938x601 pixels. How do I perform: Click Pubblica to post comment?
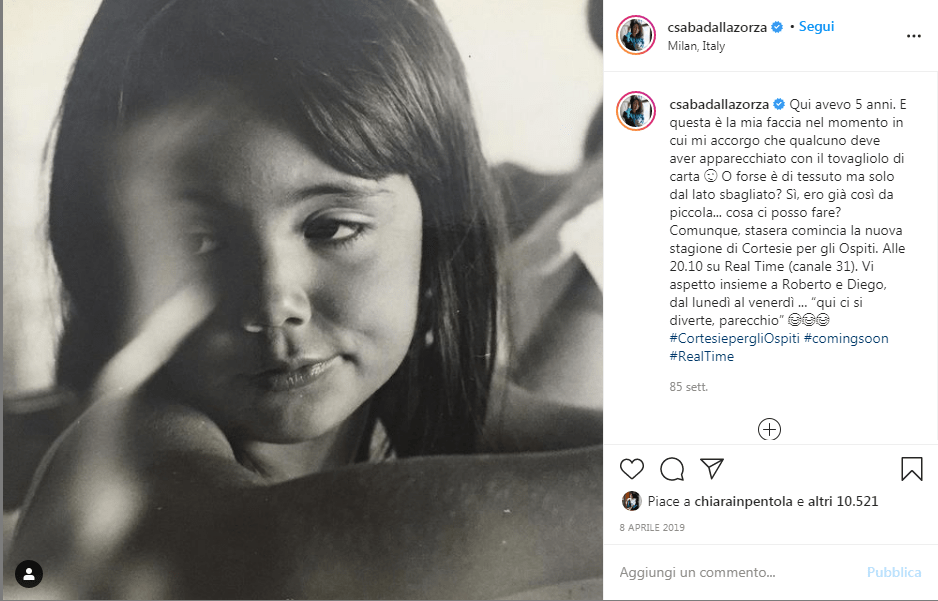point(894,572)
